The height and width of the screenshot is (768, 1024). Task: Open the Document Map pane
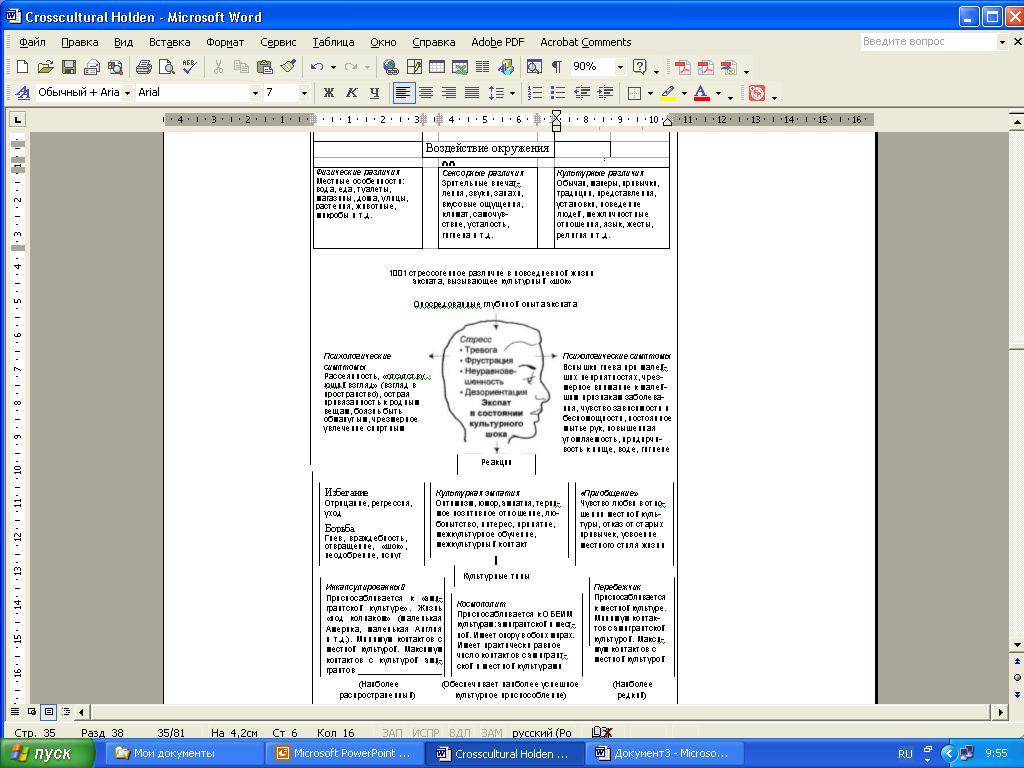point(534,67)
